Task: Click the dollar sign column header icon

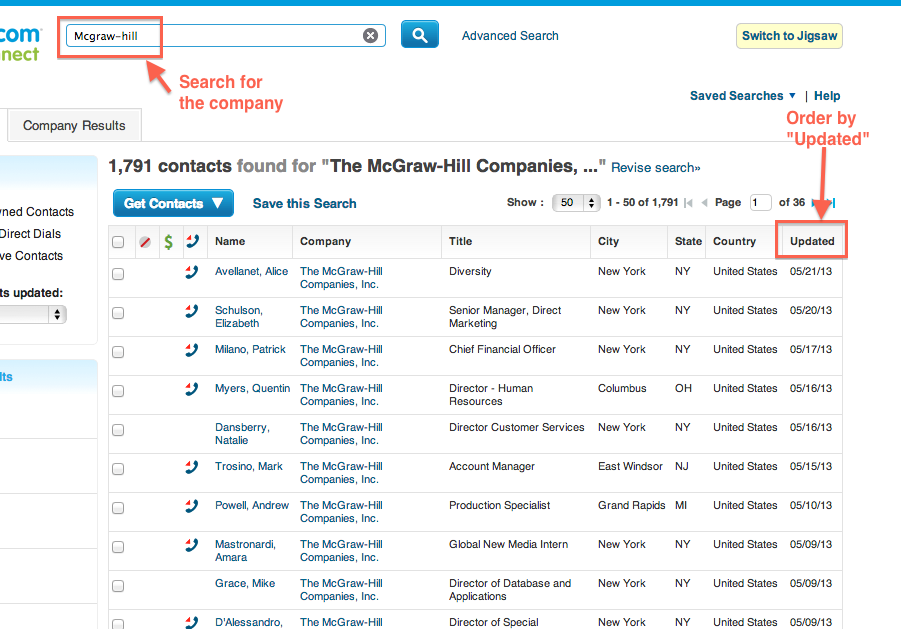Action: (x=168, y=242)
